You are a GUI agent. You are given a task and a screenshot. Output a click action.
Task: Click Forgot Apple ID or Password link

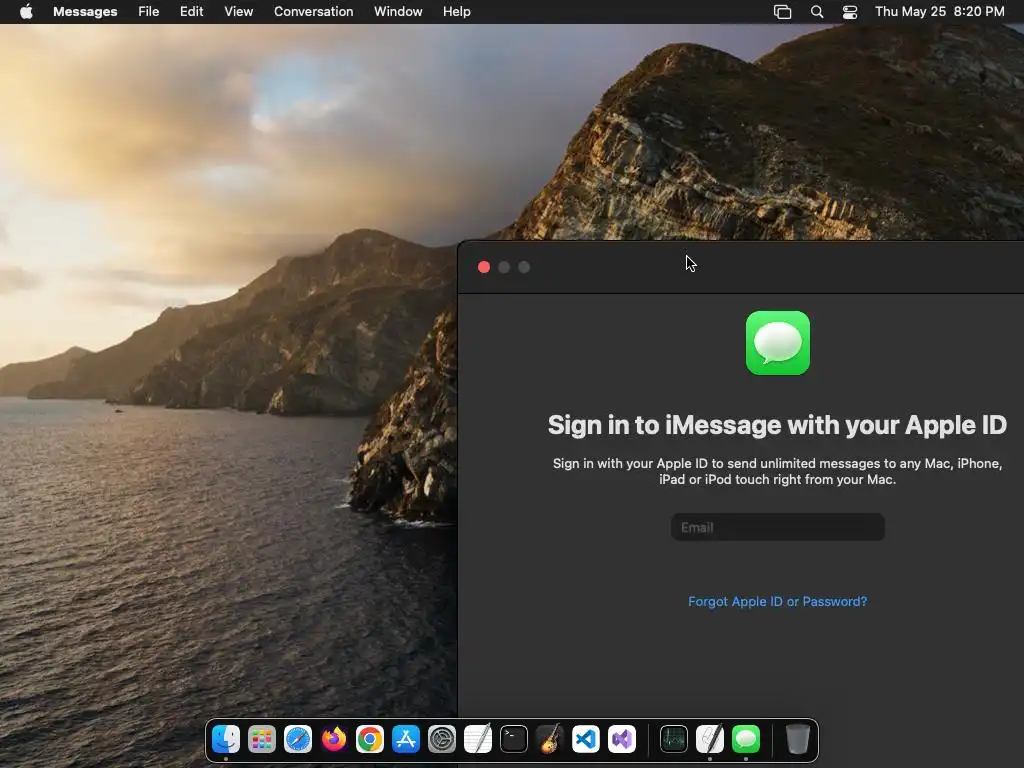click(x=777, y=601)
